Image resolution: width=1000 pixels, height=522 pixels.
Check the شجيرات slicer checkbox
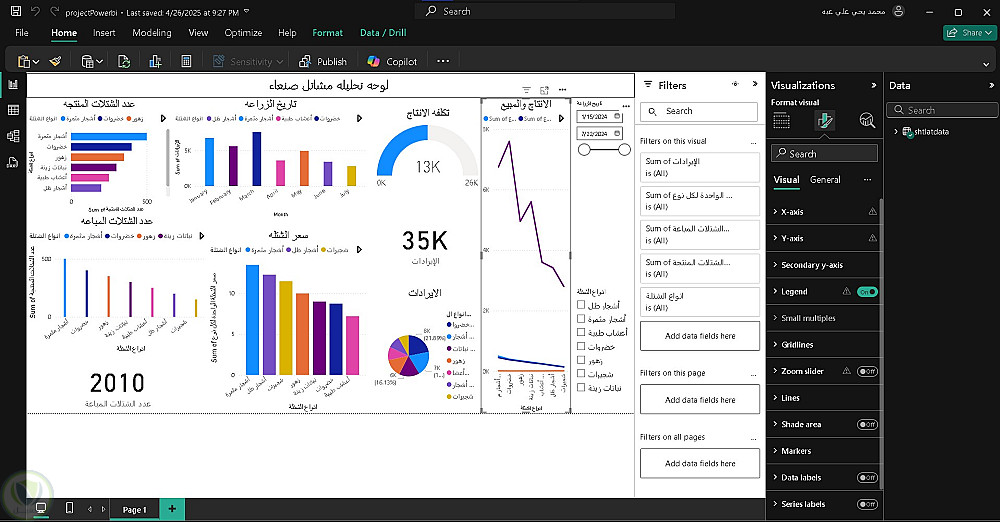point(581,373)
